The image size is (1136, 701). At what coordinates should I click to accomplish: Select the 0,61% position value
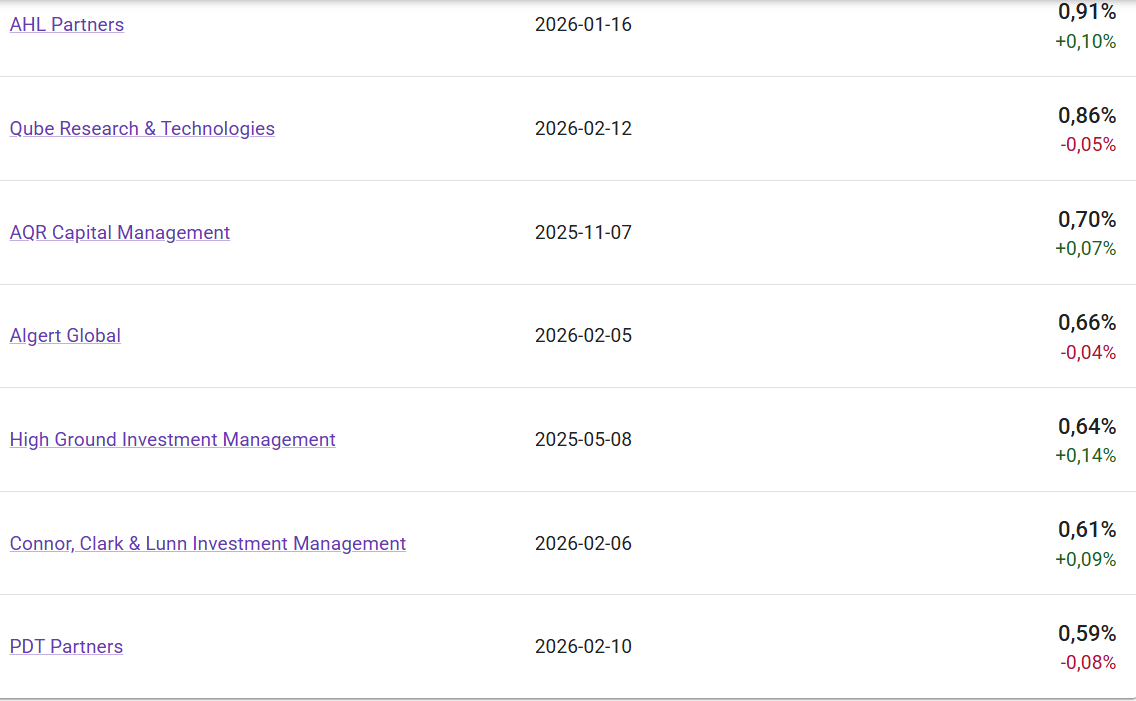pos(1087,530)
